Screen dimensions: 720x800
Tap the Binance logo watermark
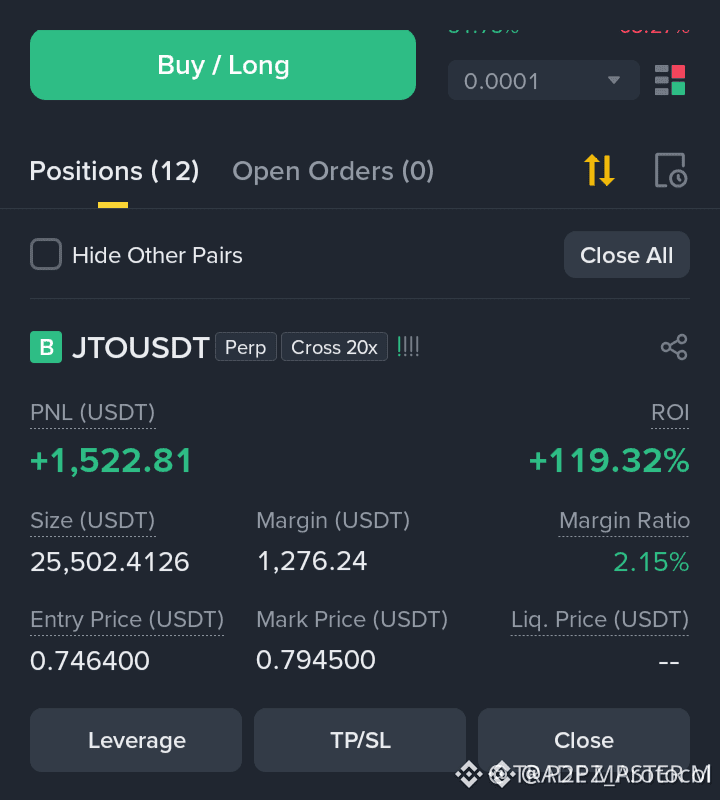469,774
